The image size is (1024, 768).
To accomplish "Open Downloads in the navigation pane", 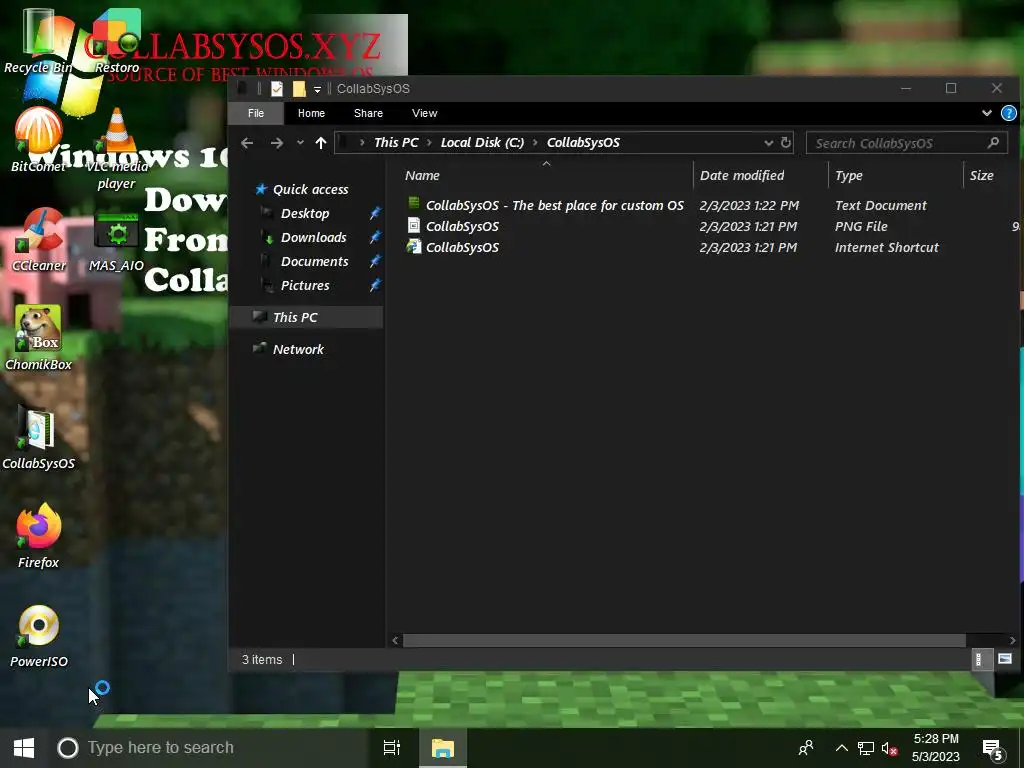I will coord(313,238).
